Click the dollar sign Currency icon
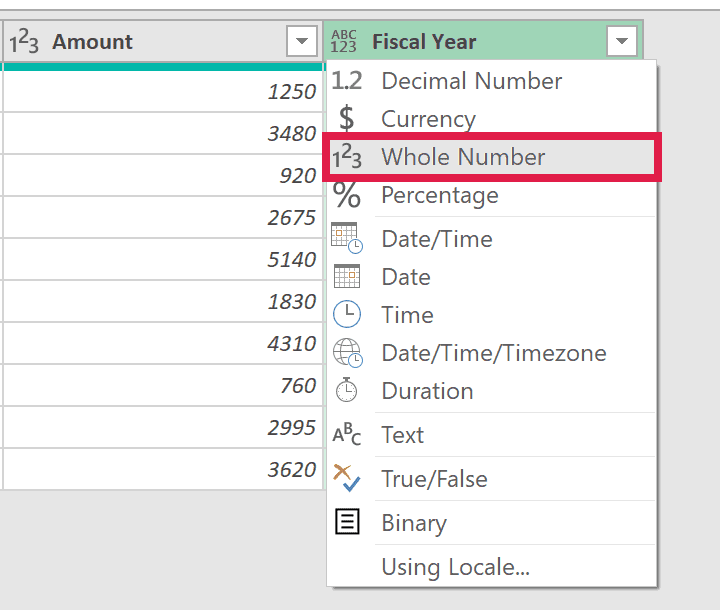This screenshot has width=720, height=610. (x=347, y=119)
